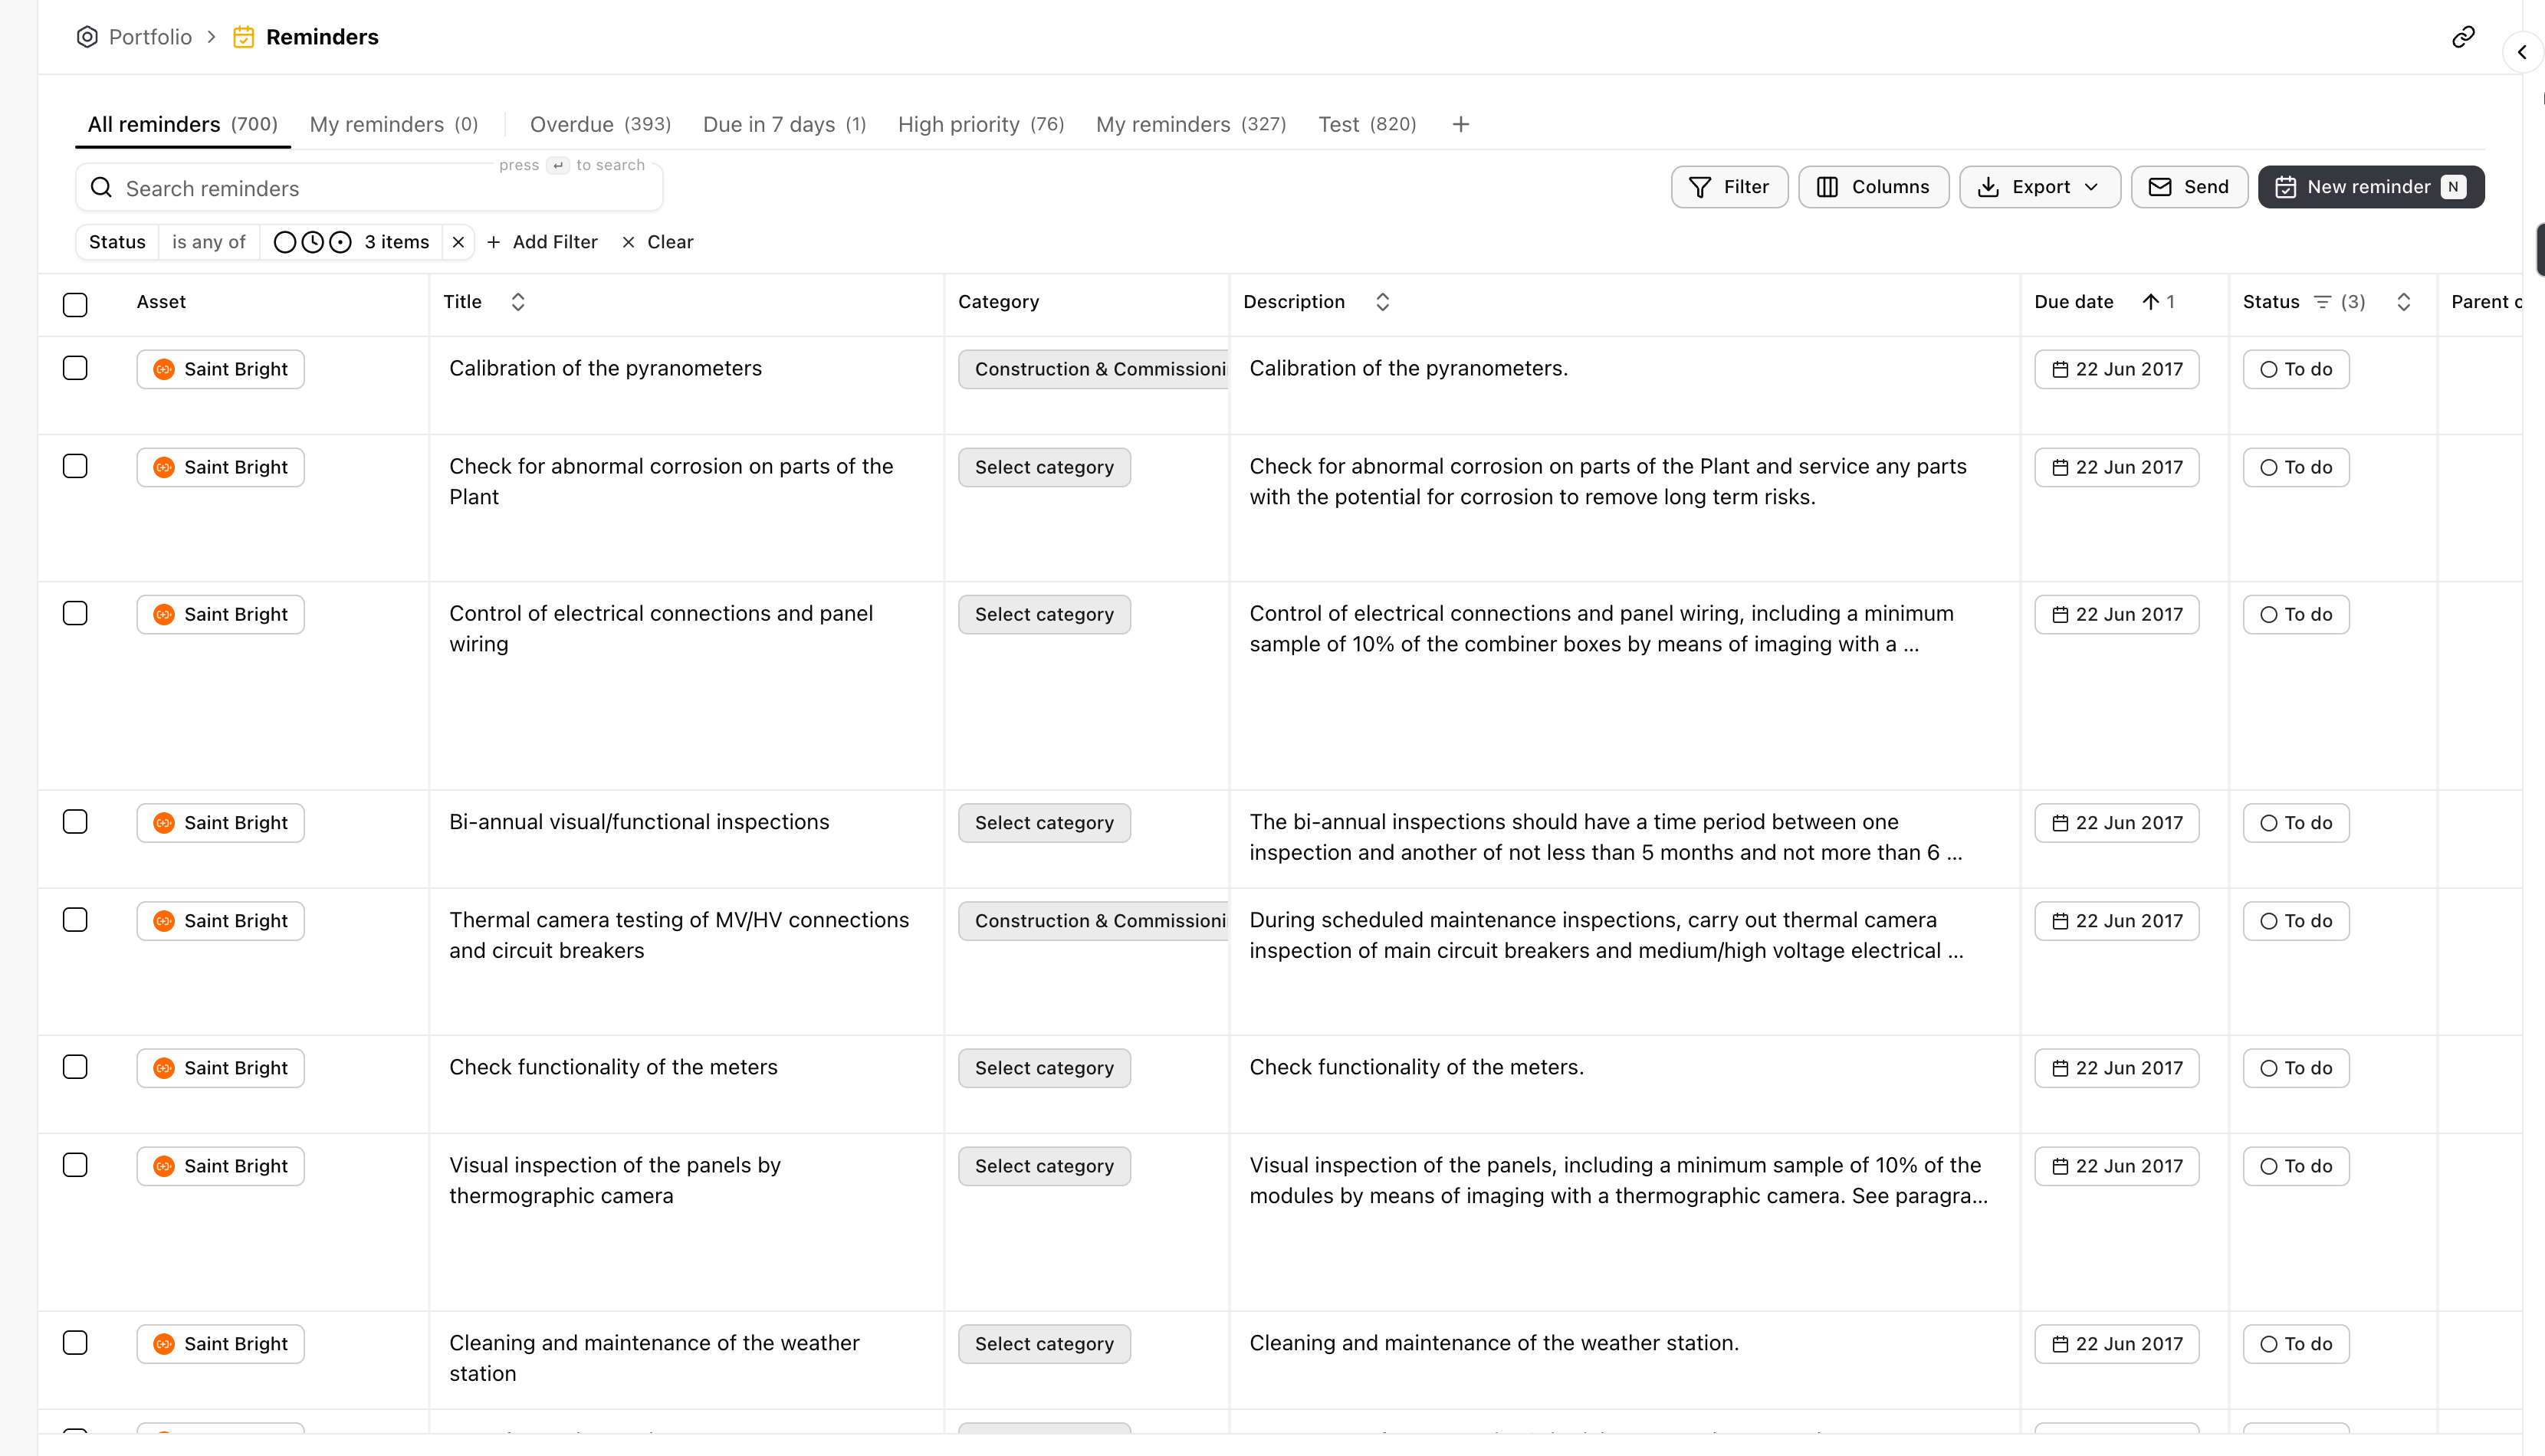Change To do status of corrosion row
The width and height of the screenshot is (2545, 1456).
[2296, 467]
